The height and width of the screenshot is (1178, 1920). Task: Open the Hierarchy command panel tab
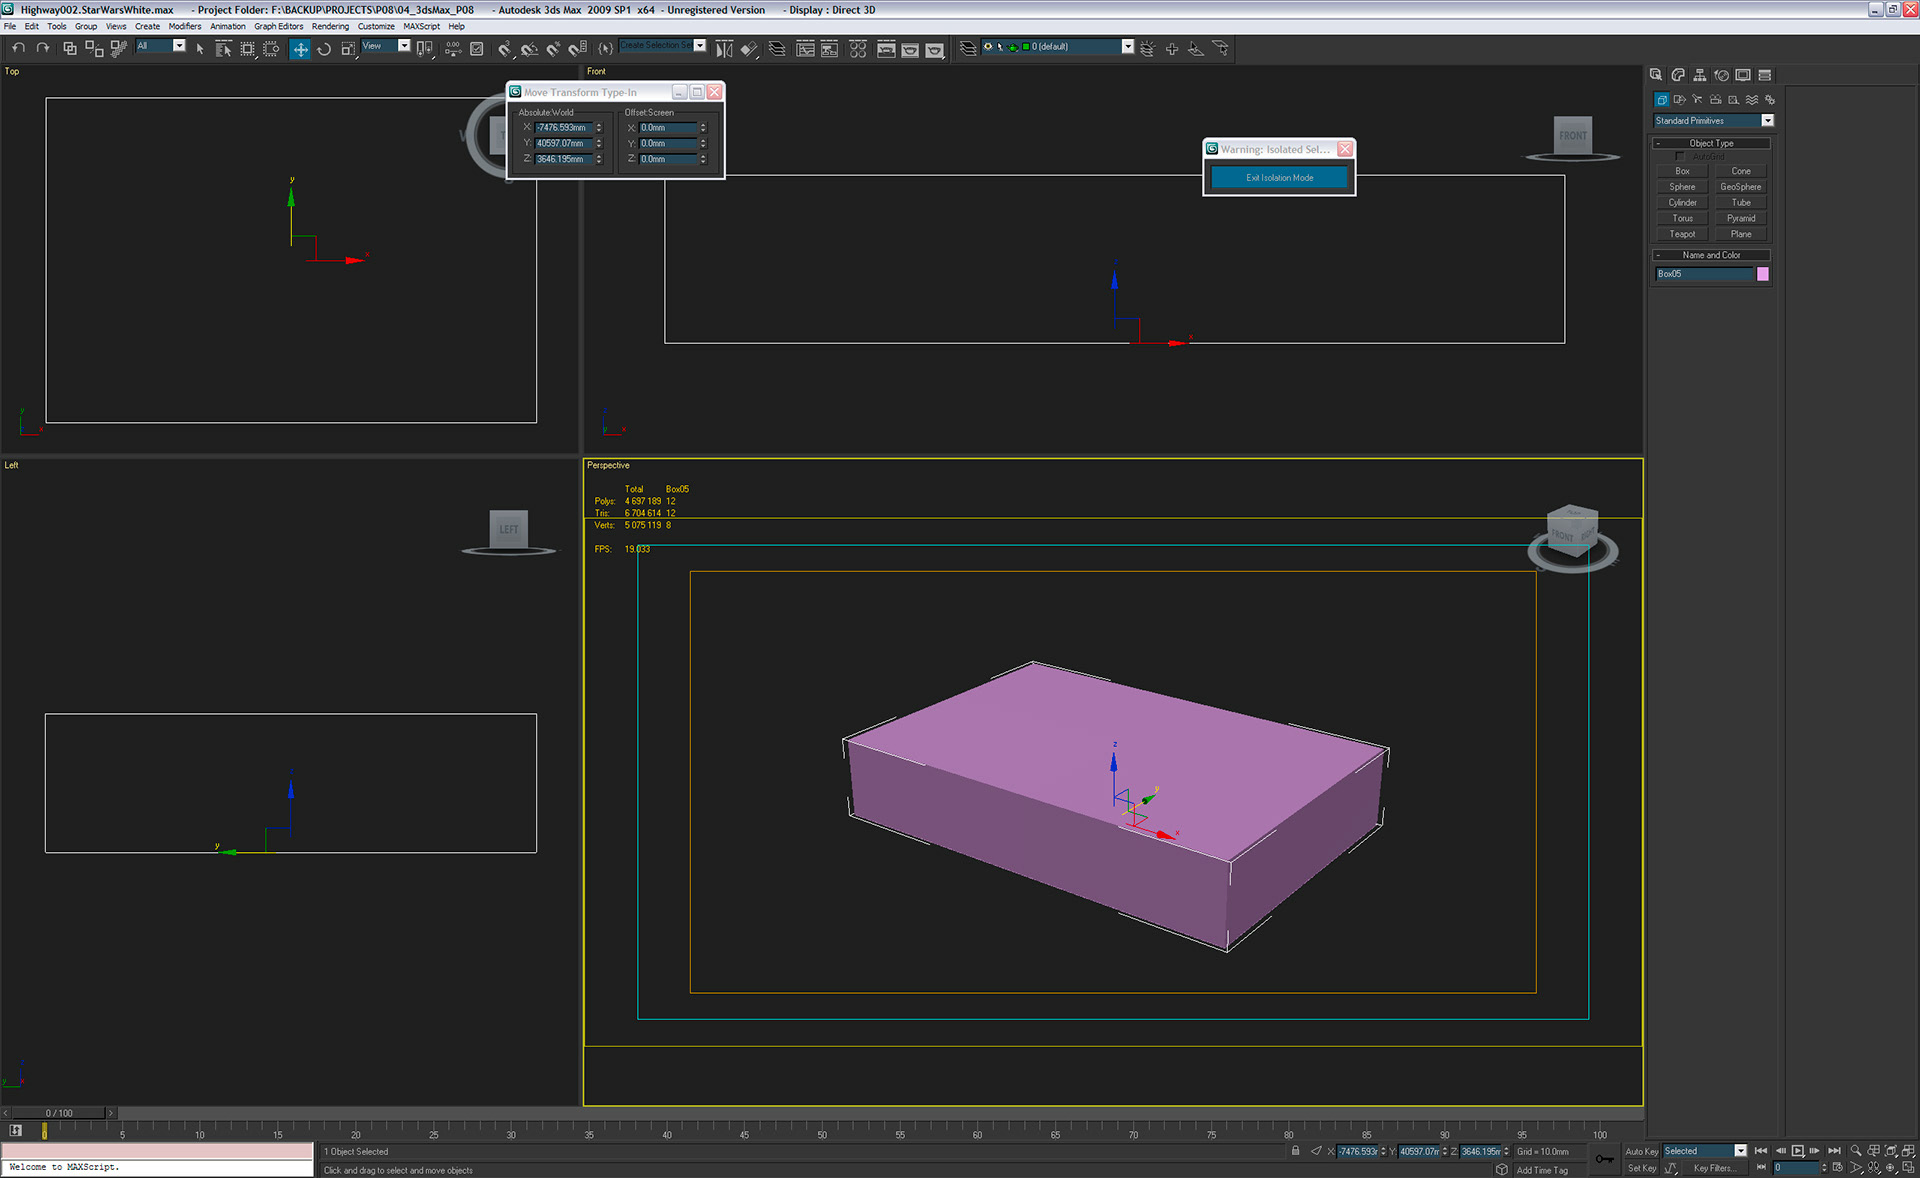coord(1699,75)
